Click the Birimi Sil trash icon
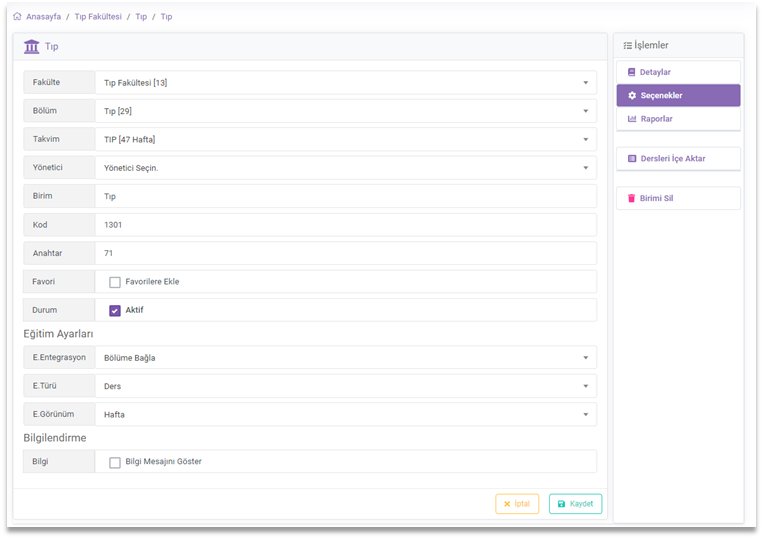Image resolution: width=763 pixels, height=539 pixels. coord(631,198)
